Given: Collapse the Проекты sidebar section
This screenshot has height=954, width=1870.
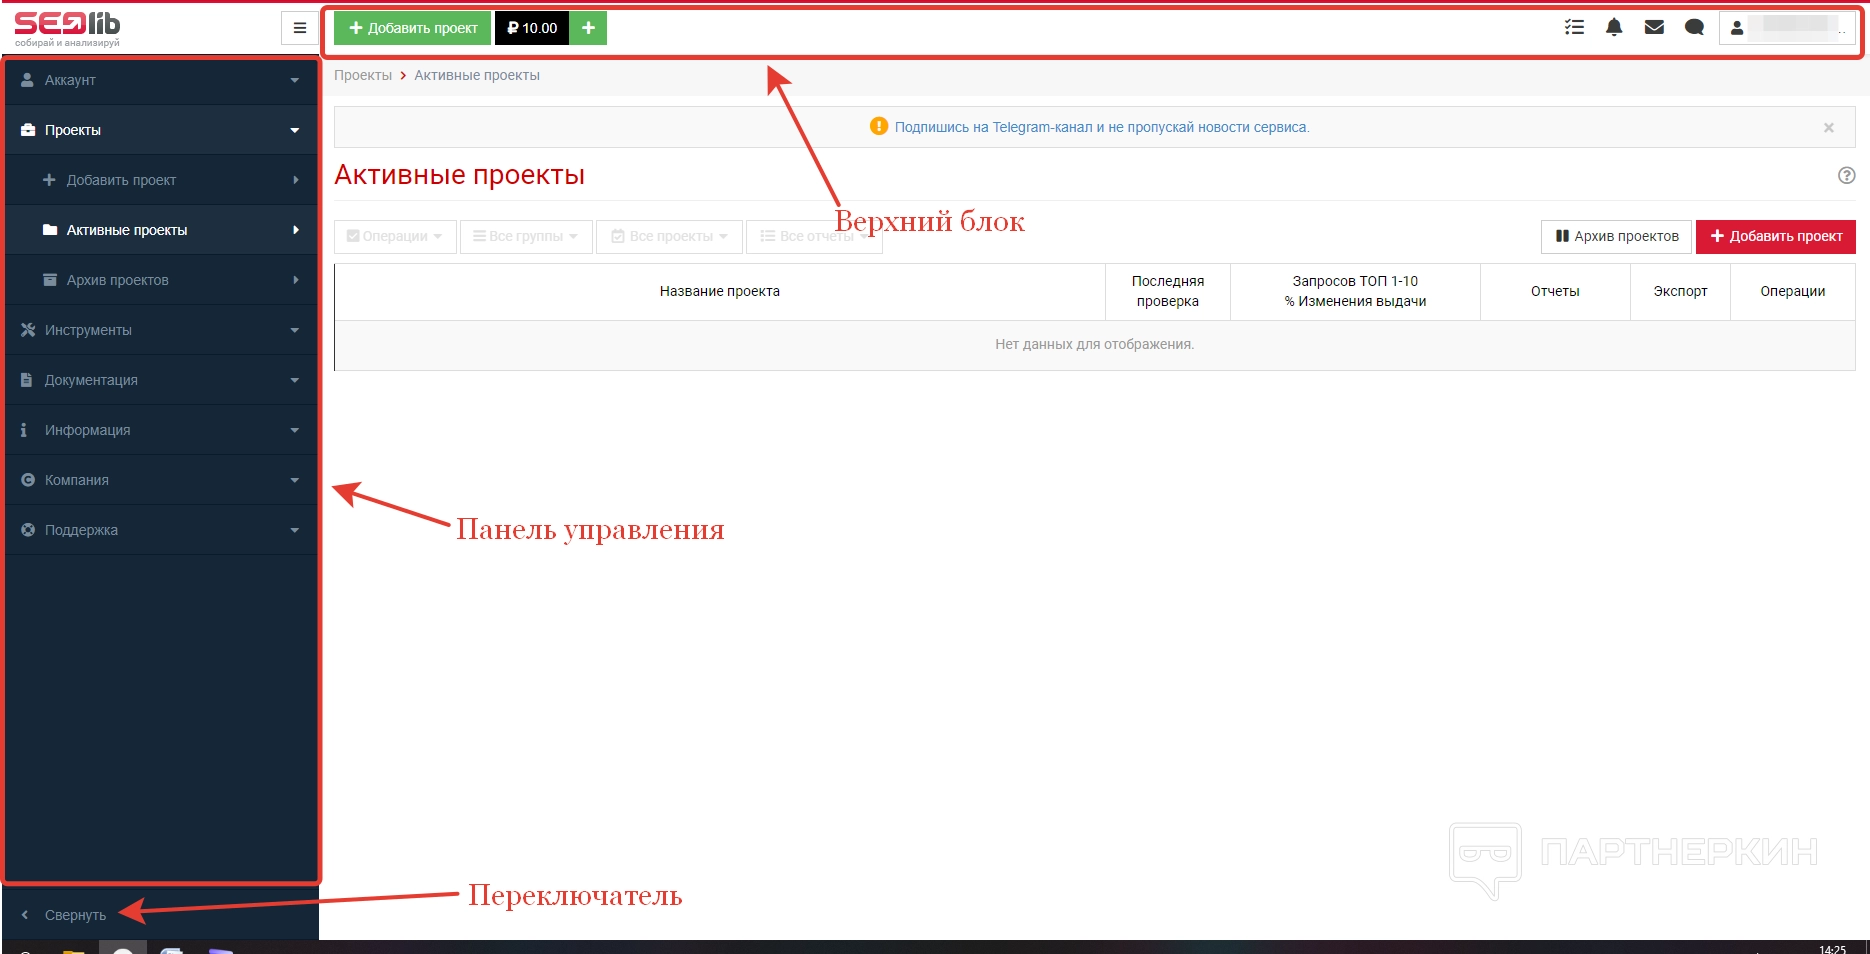Looking at the screenshot, I should (161, 130).
